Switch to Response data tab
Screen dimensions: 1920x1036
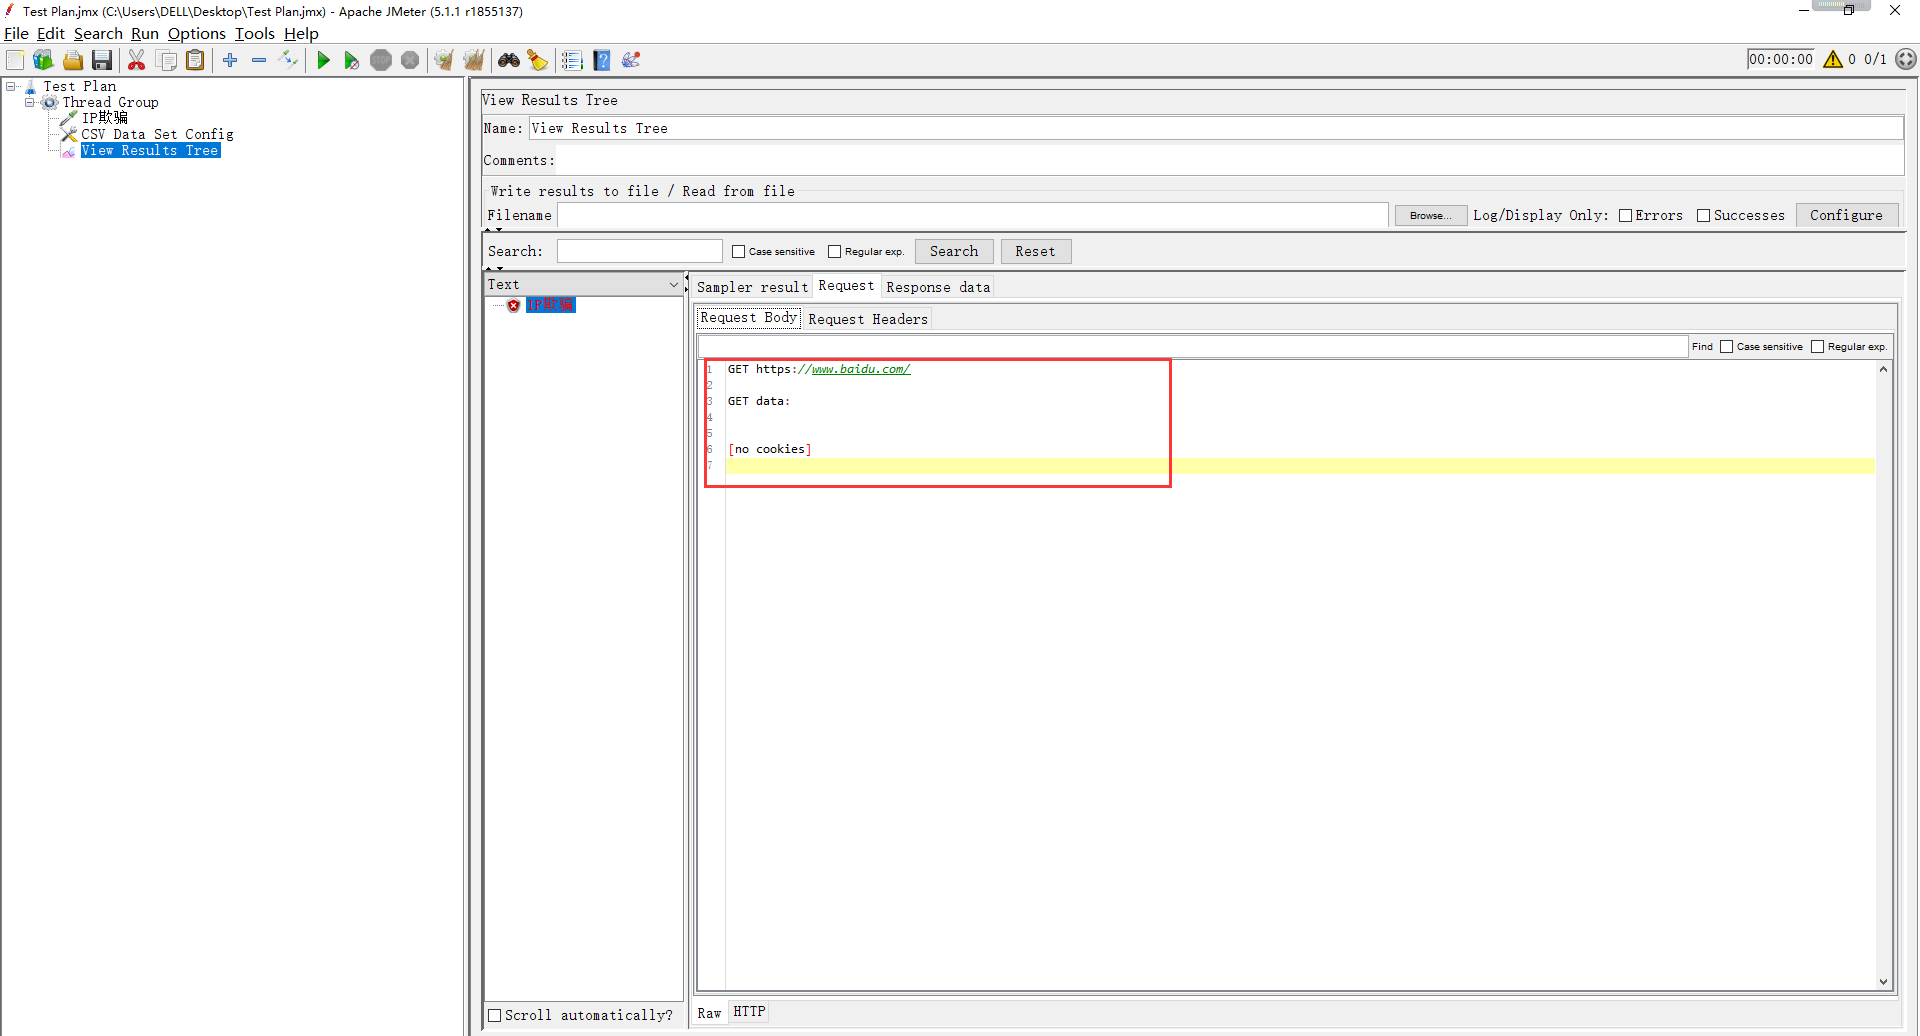(938, 287)
